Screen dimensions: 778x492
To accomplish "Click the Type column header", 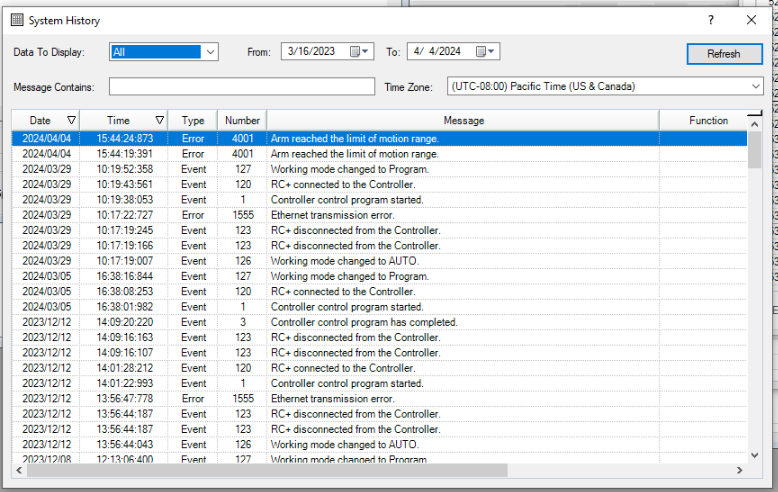I will 193,121.
